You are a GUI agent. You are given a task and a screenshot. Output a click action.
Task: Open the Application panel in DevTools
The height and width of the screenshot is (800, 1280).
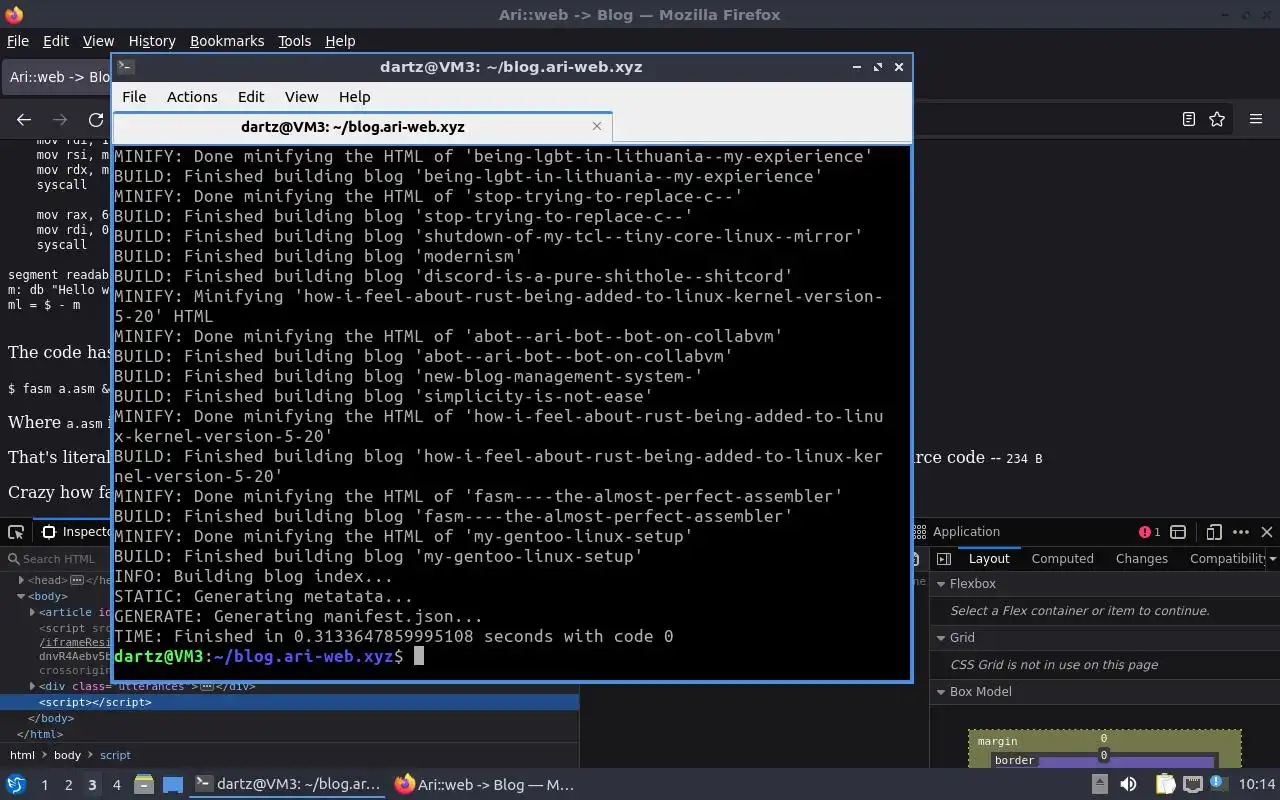pyautogui.click(x=957, y=532)
